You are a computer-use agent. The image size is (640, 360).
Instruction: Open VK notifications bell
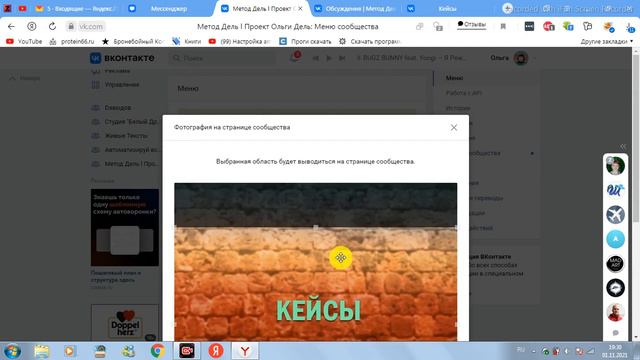(295, 58)
